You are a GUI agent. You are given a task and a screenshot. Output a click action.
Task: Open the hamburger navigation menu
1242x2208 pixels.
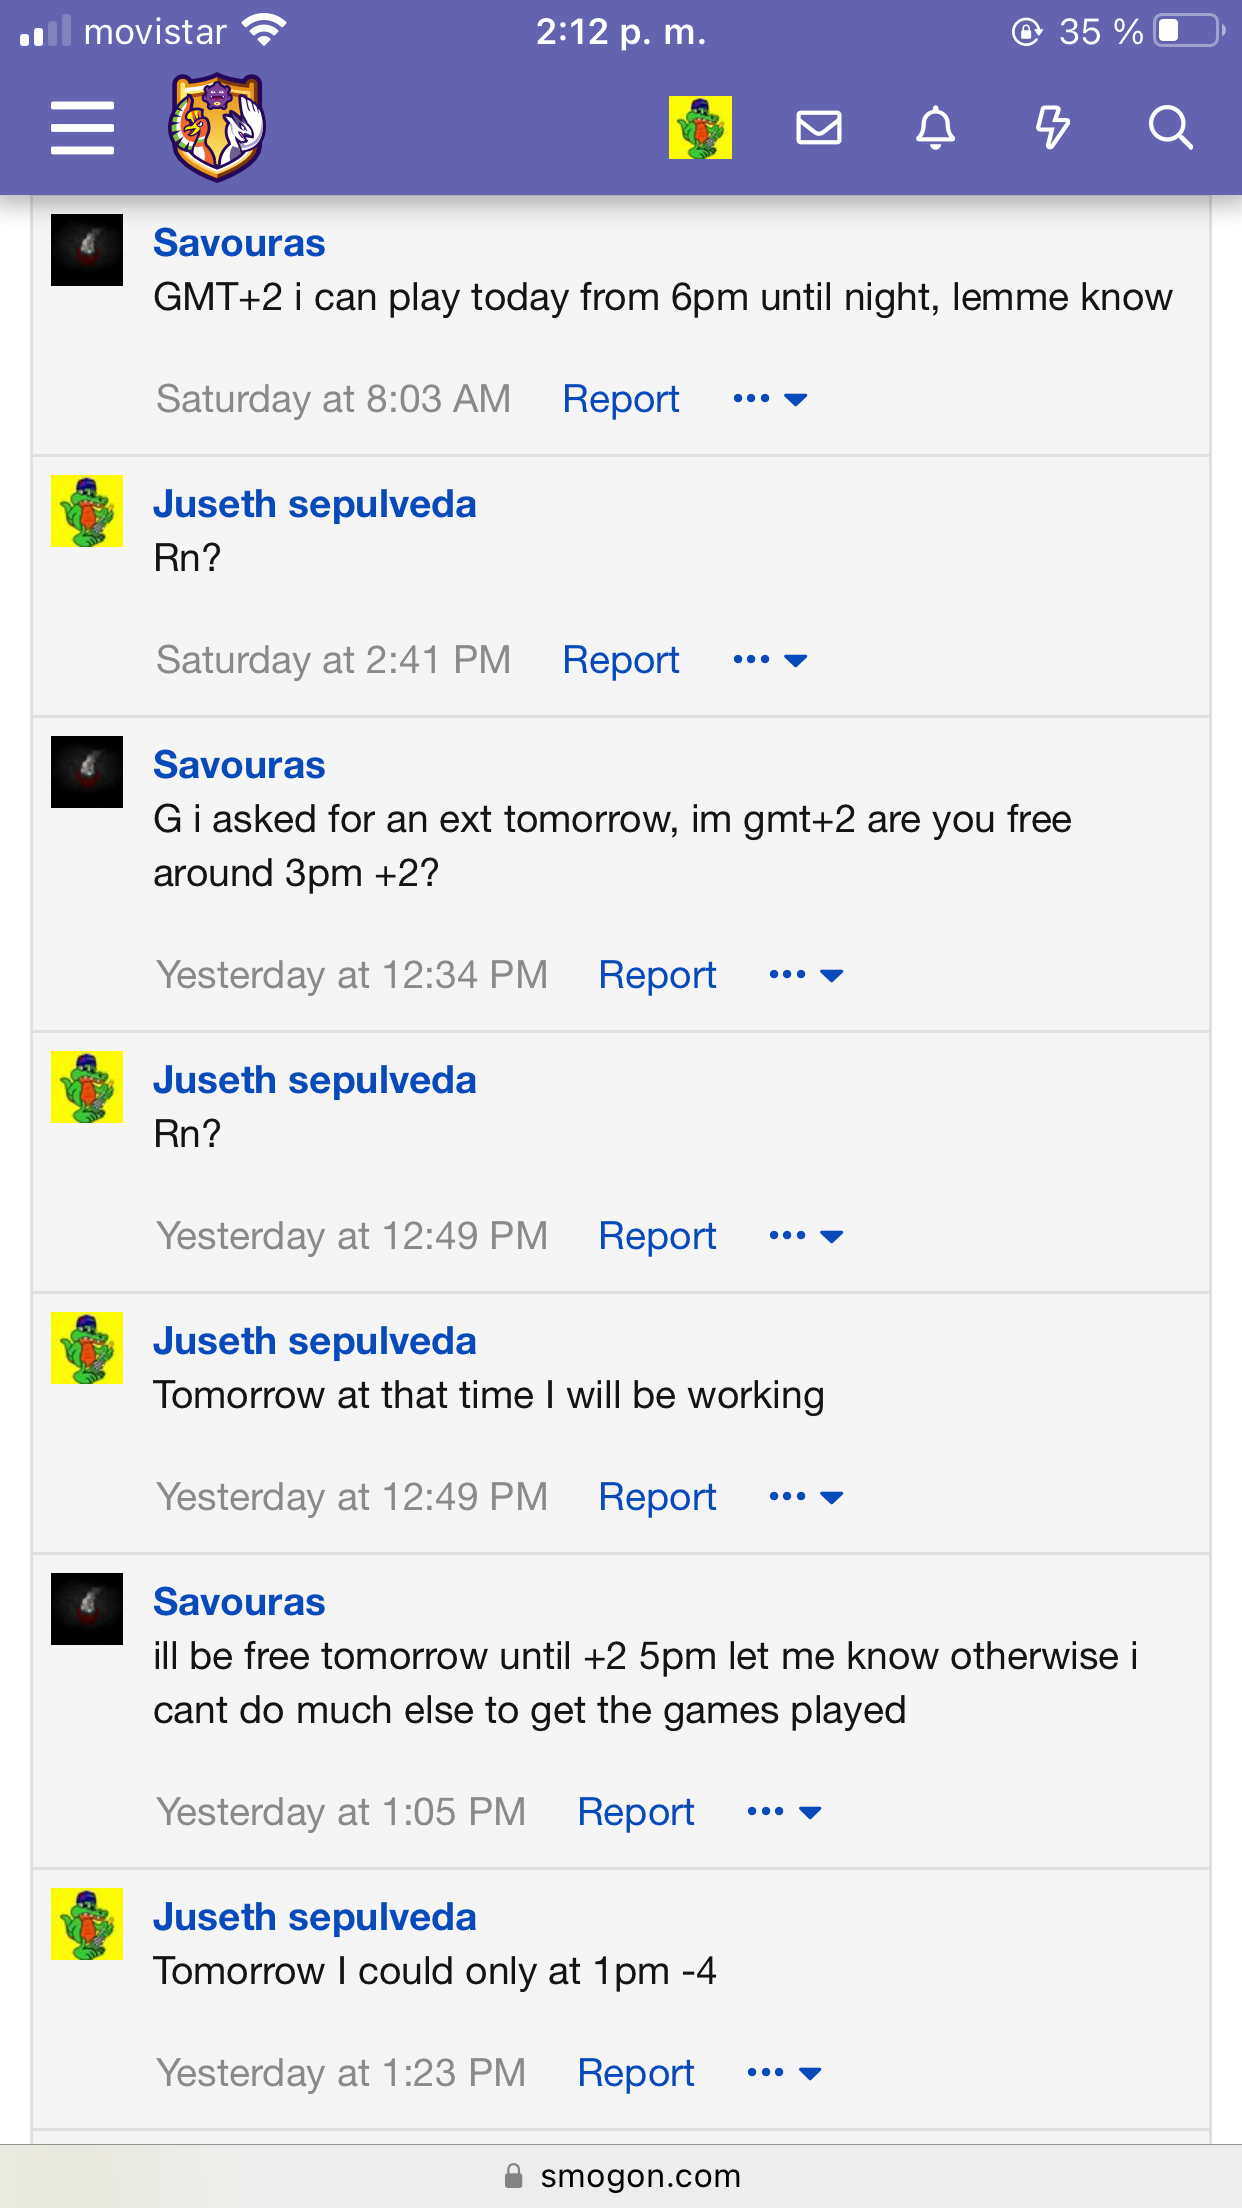click(82, 128)
